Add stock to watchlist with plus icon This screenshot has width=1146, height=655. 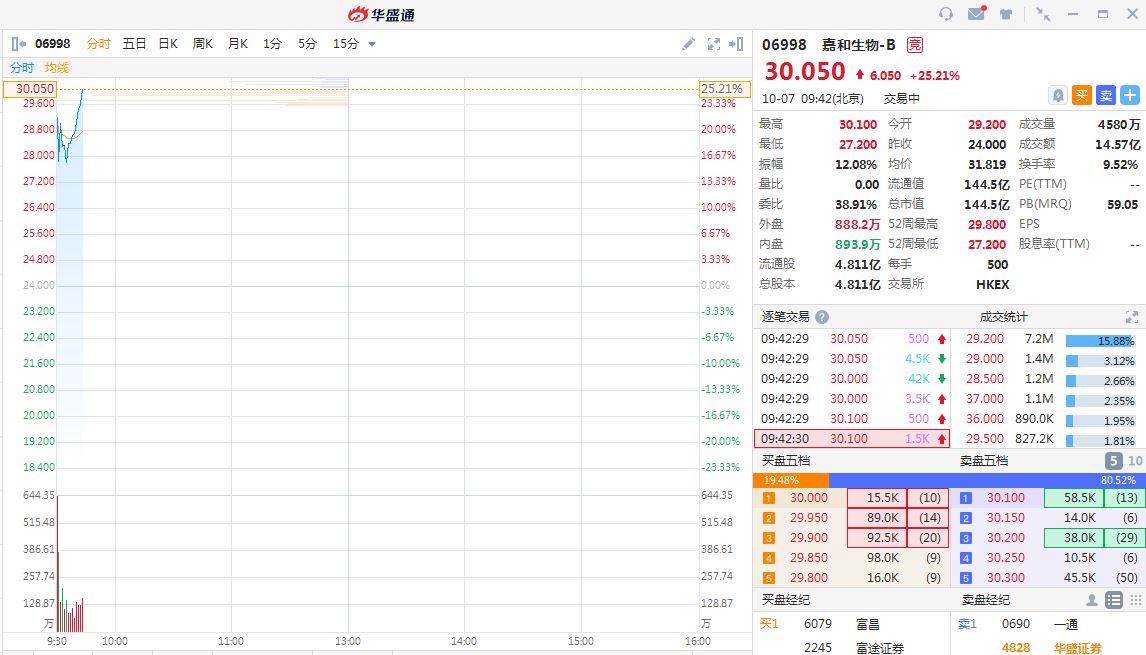pos(1129,95)
